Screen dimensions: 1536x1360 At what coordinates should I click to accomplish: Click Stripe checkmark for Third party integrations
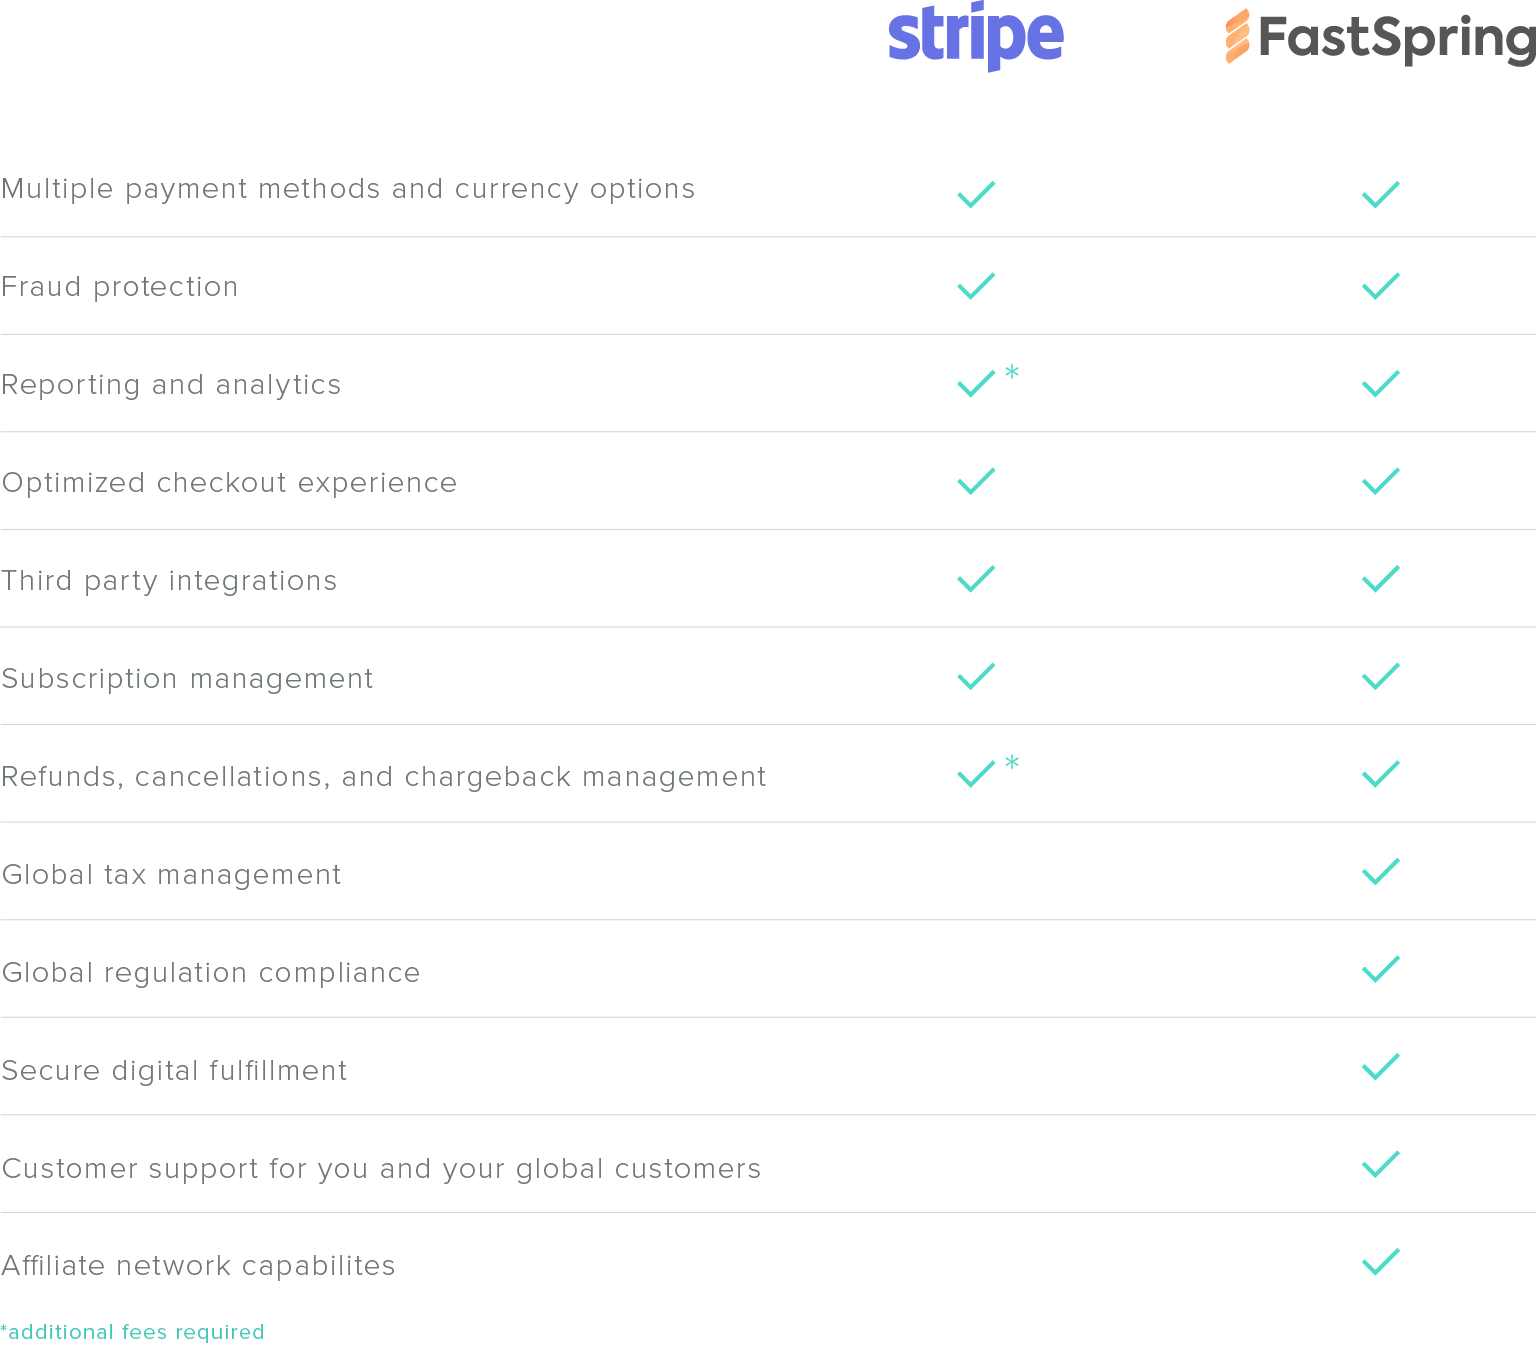[x=976, y=579]
